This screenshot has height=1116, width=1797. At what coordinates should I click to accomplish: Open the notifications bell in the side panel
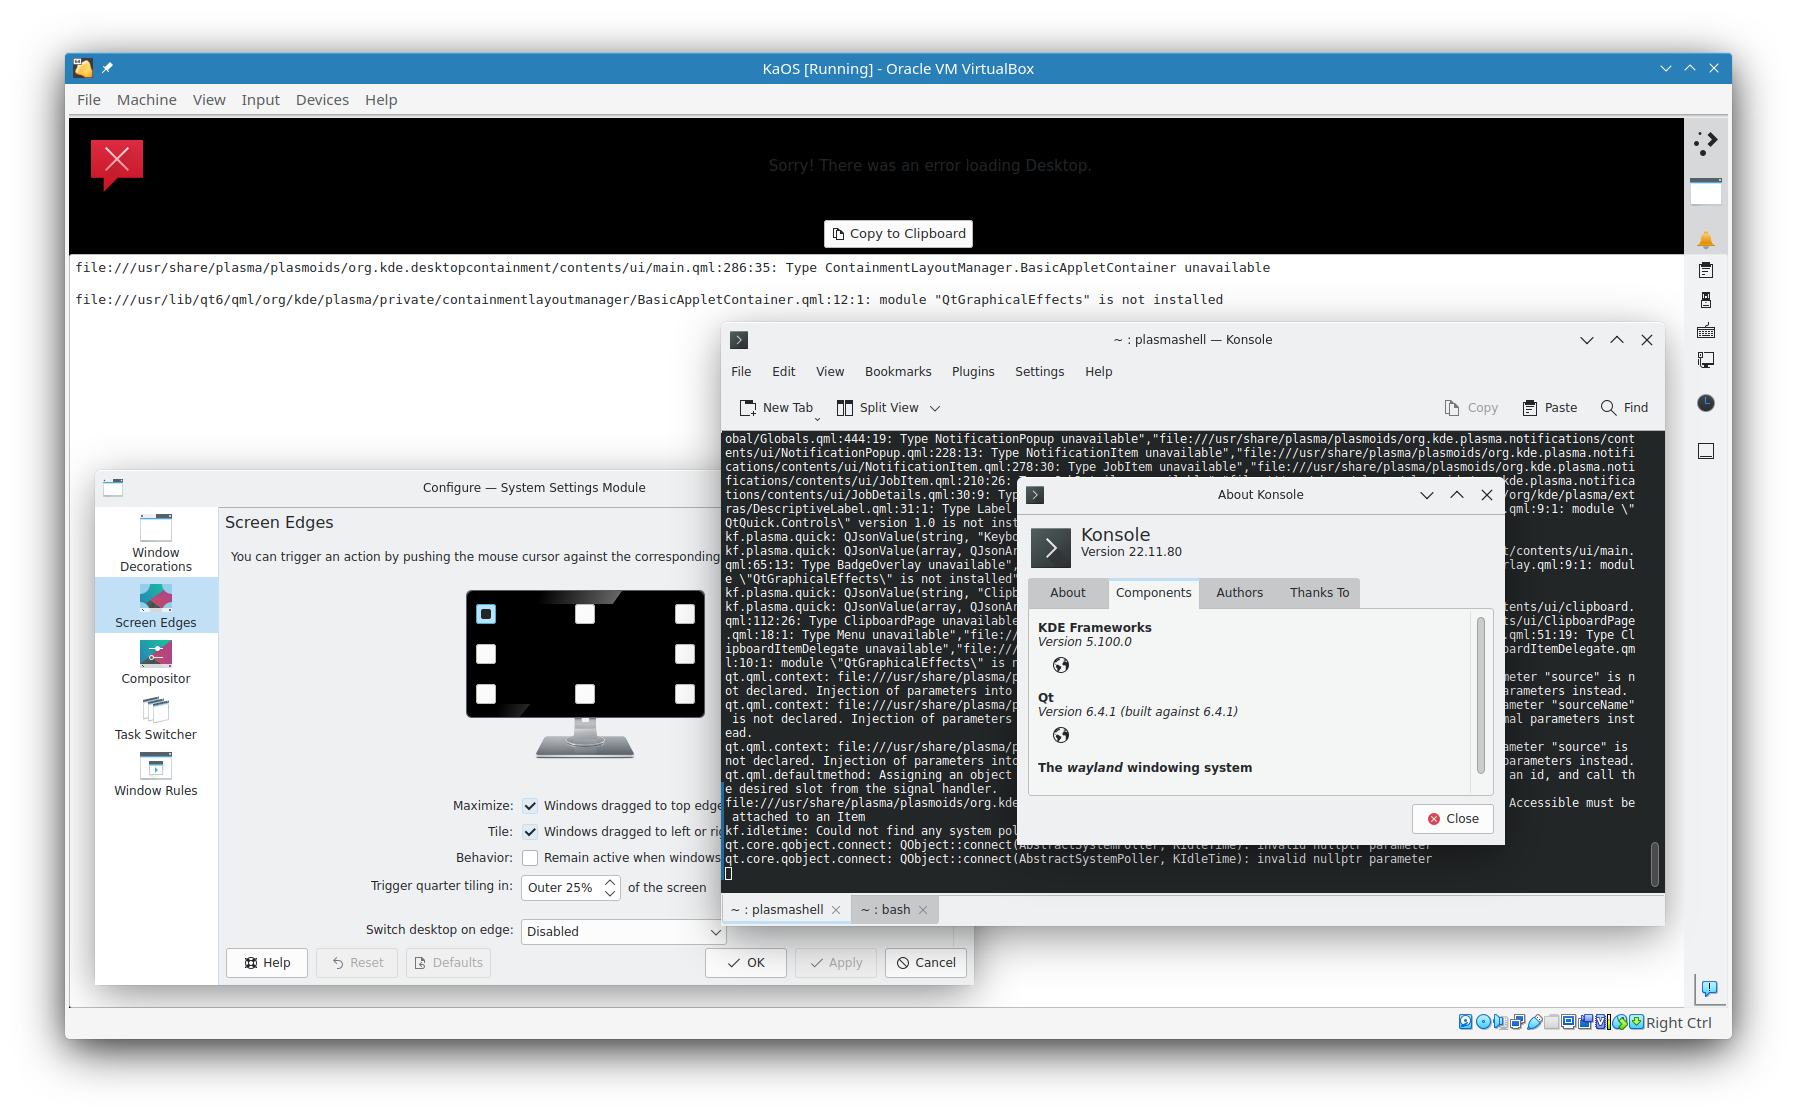point(1706,240)
